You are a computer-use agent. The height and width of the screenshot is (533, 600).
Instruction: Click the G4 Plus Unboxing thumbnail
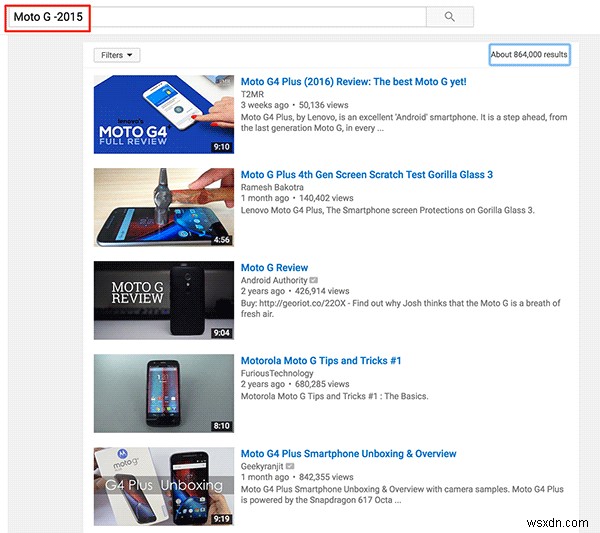164,486
